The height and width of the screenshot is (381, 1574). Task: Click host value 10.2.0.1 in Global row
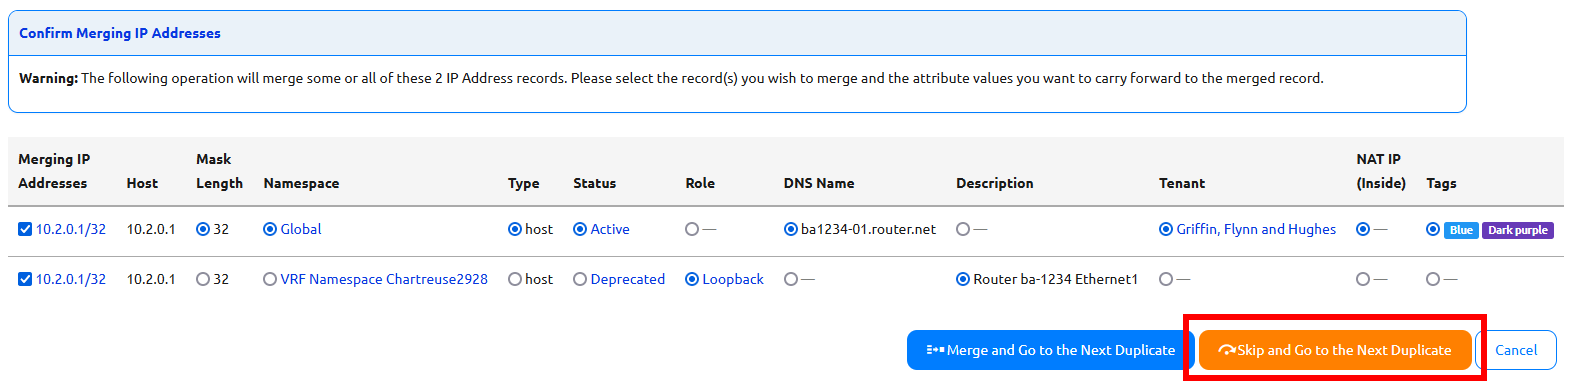point(151,229)
